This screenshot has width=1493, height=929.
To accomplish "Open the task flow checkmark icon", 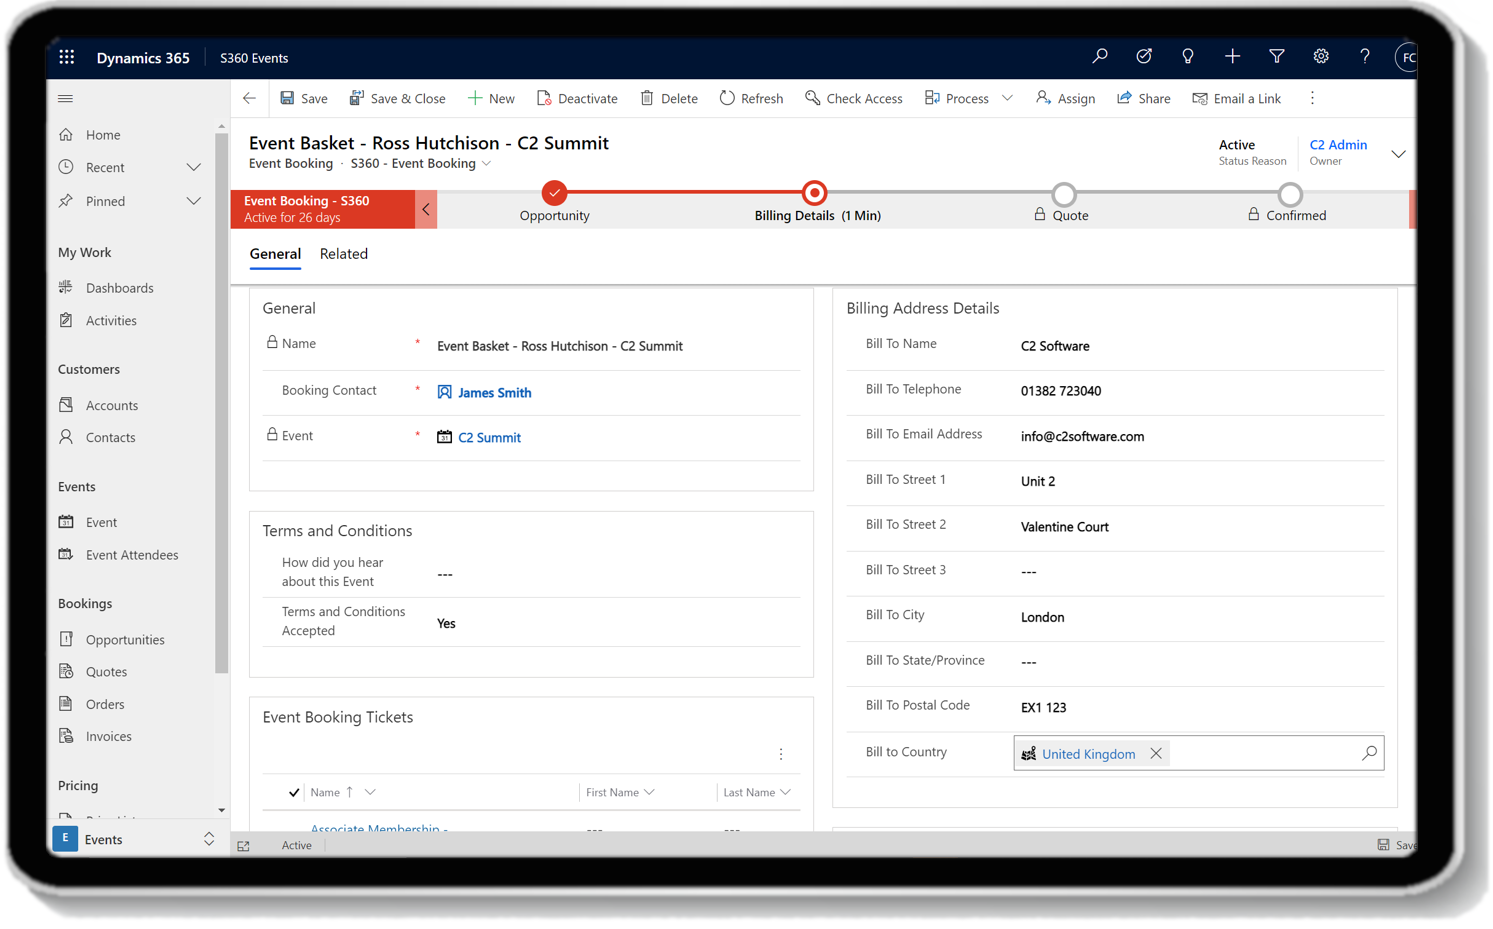I will [1144, 57].
